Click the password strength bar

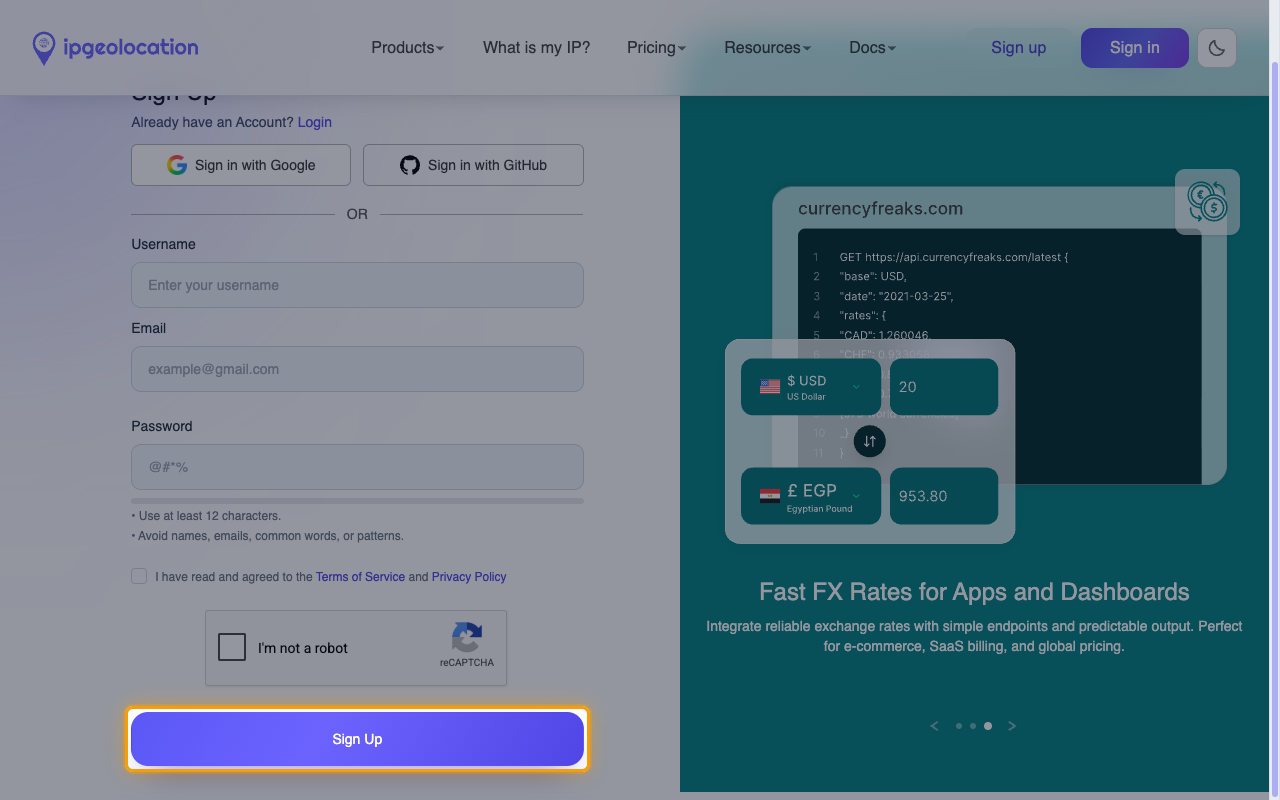click(357, 501)
